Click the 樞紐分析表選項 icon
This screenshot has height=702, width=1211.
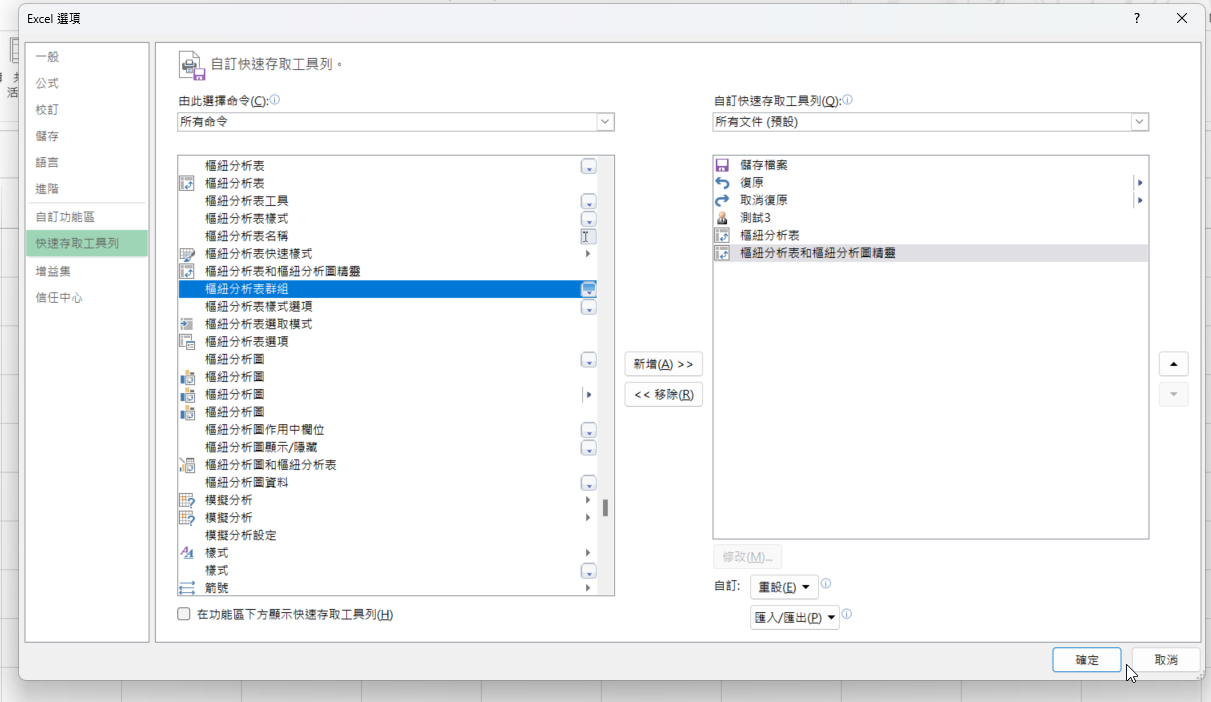click(186, 341)
